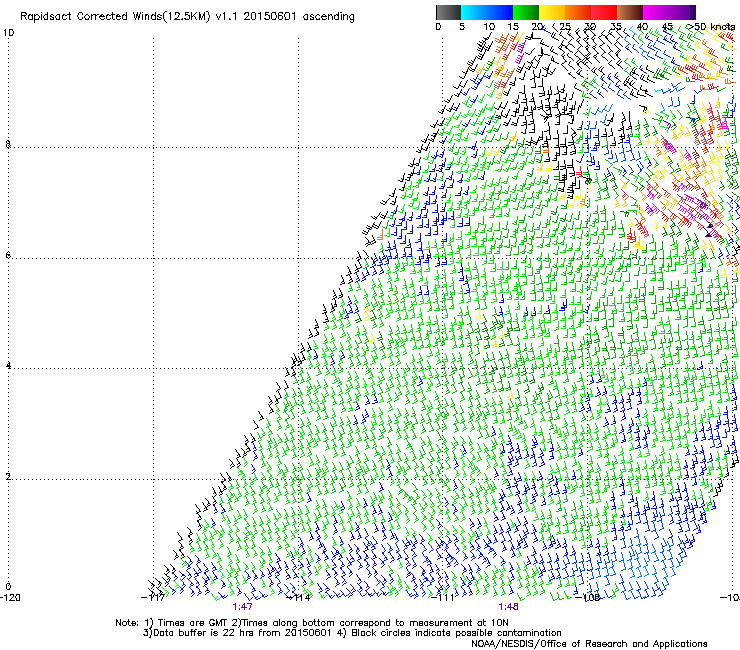
Task: Click the 'Data buffer is 22 hrs' note line
Action: click(352, 633)
